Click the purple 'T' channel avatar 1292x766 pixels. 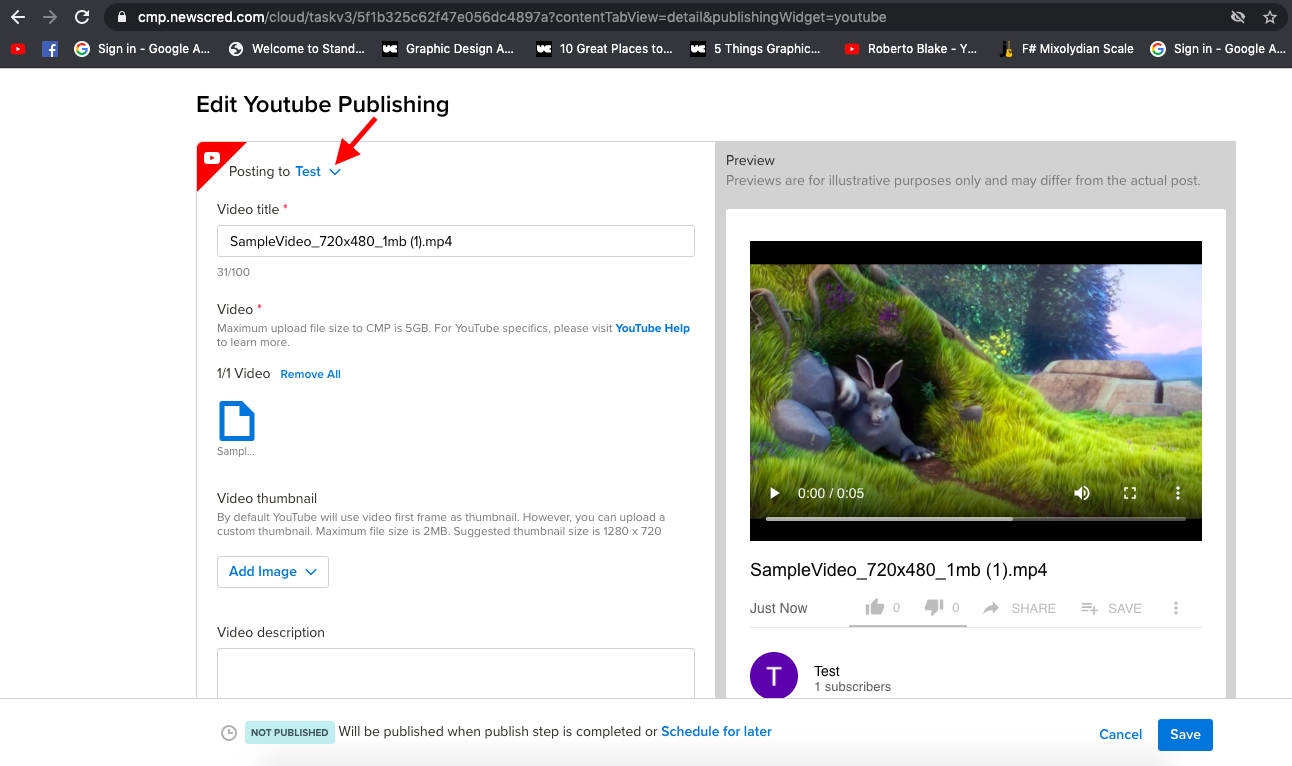click(774, 677)
